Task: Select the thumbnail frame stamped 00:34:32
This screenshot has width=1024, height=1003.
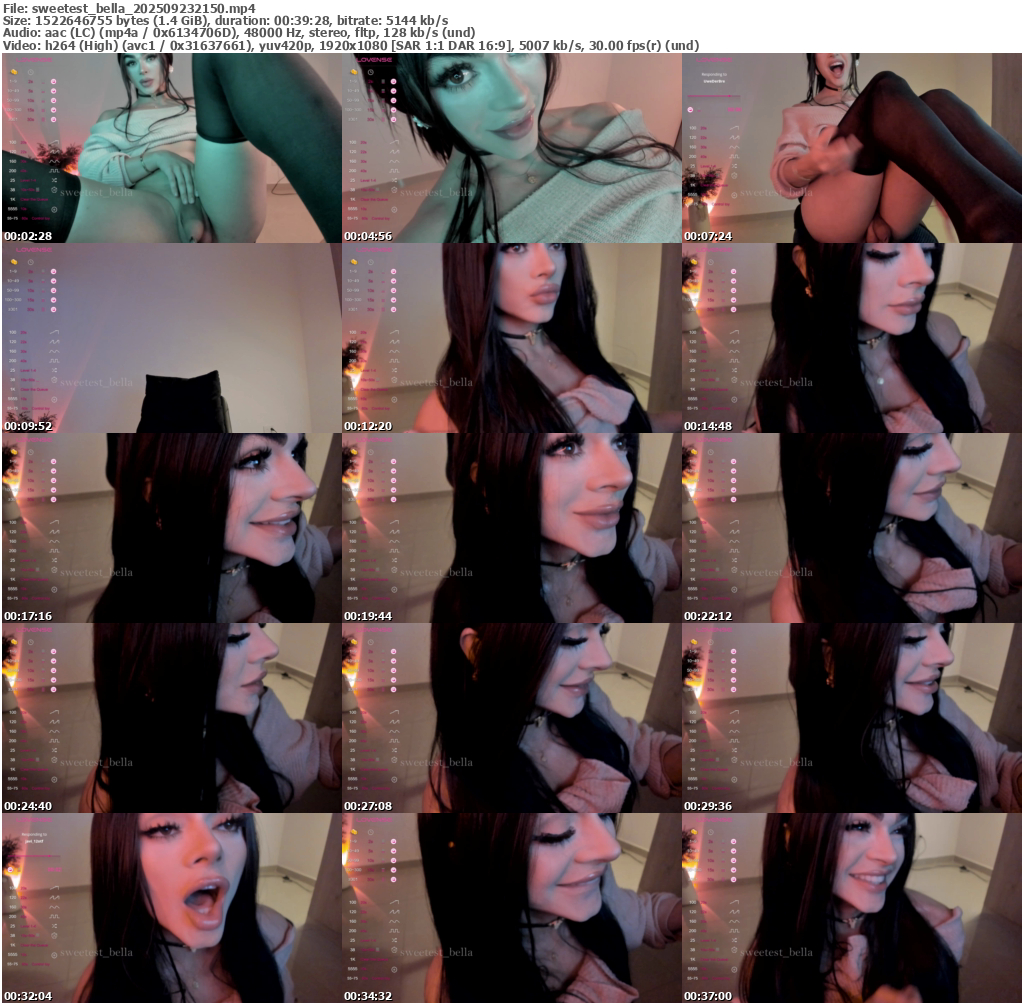Action: click(x=511, y=908)
